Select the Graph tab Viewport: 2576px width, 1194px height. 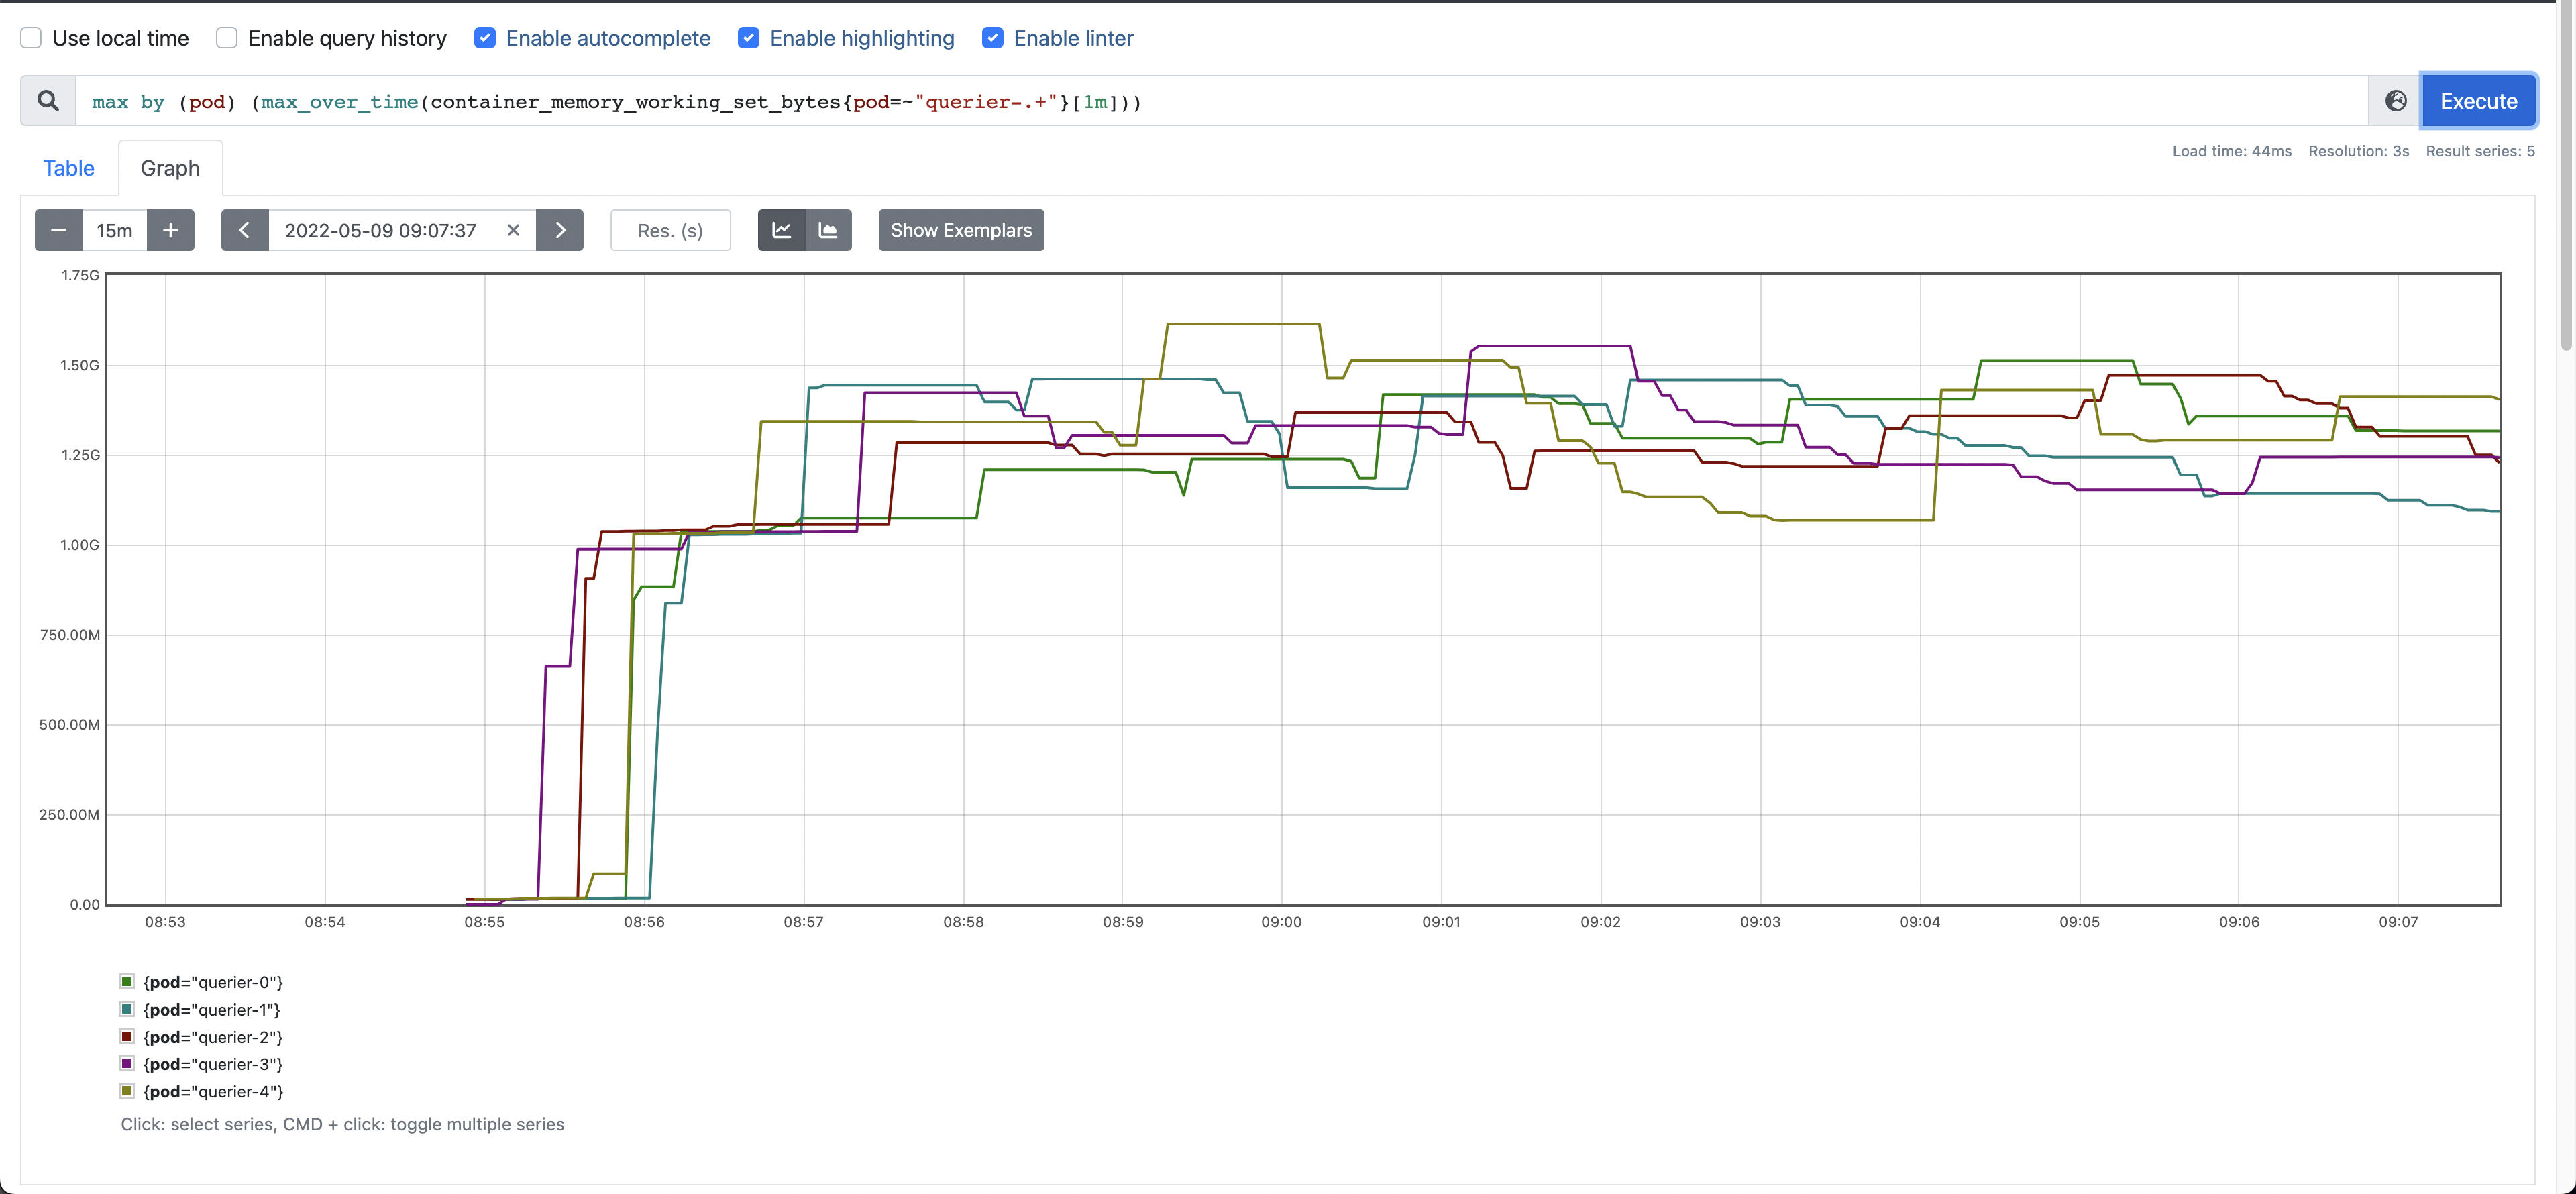[169, 167]
